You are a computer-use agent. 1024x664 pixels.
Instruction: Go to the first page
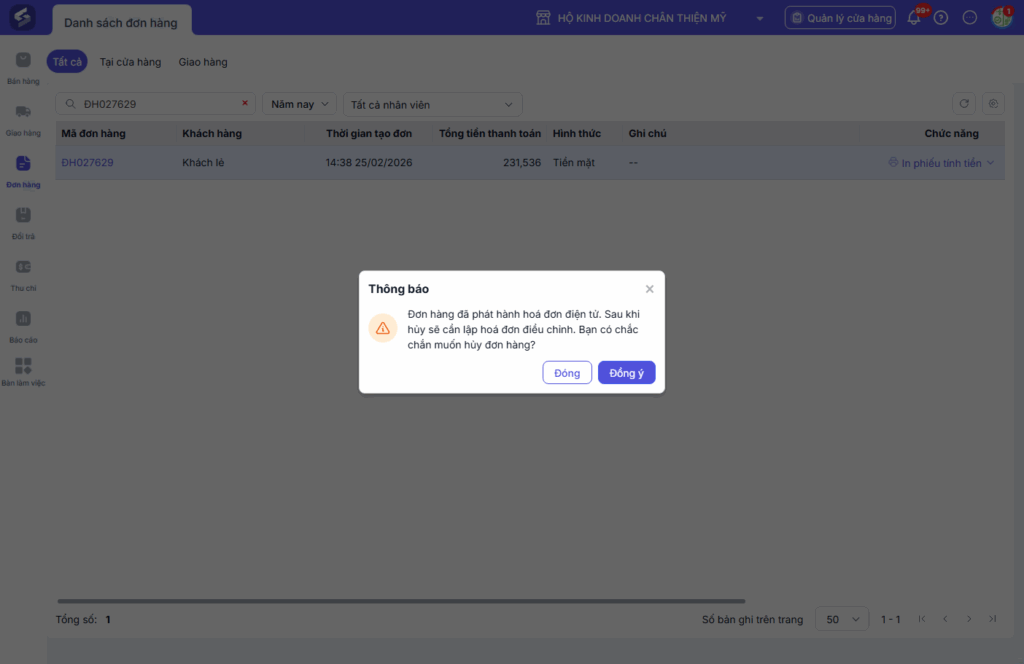pyautogui.click(x=921, y=619)
